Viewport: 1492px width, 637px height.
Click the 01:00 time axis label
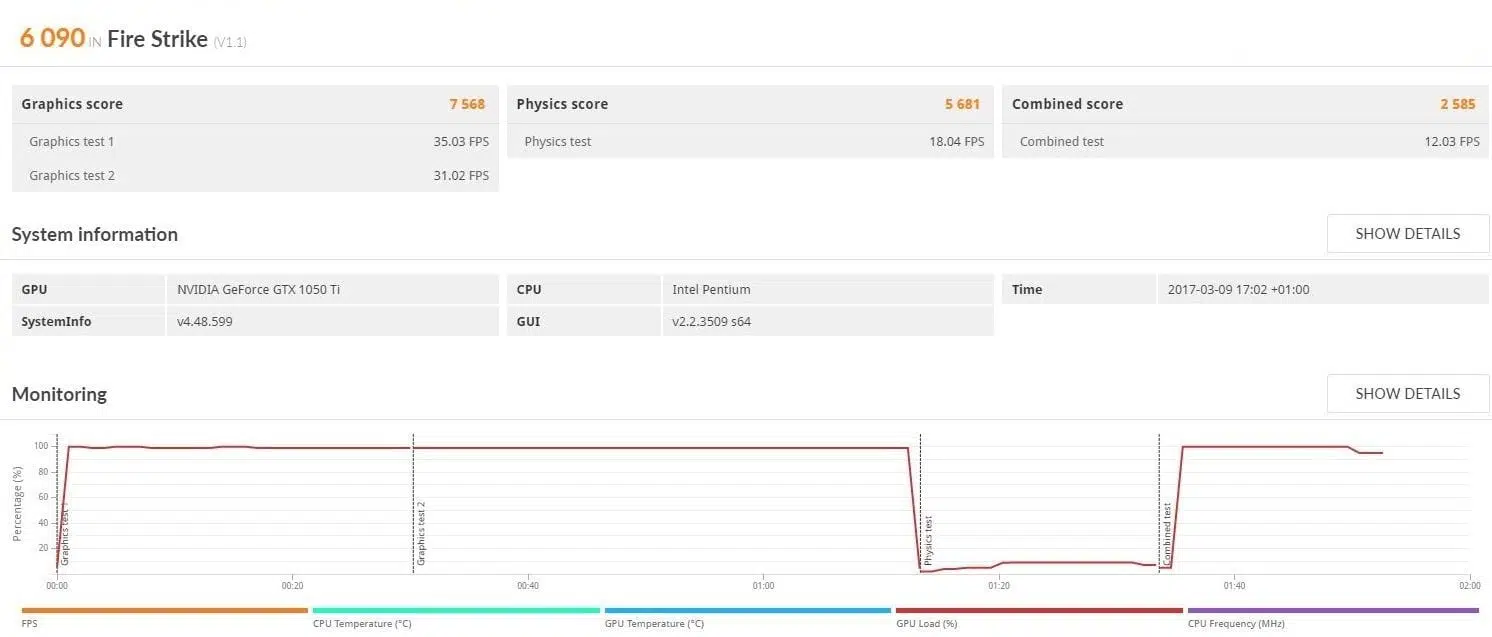[x=763, y=586]
